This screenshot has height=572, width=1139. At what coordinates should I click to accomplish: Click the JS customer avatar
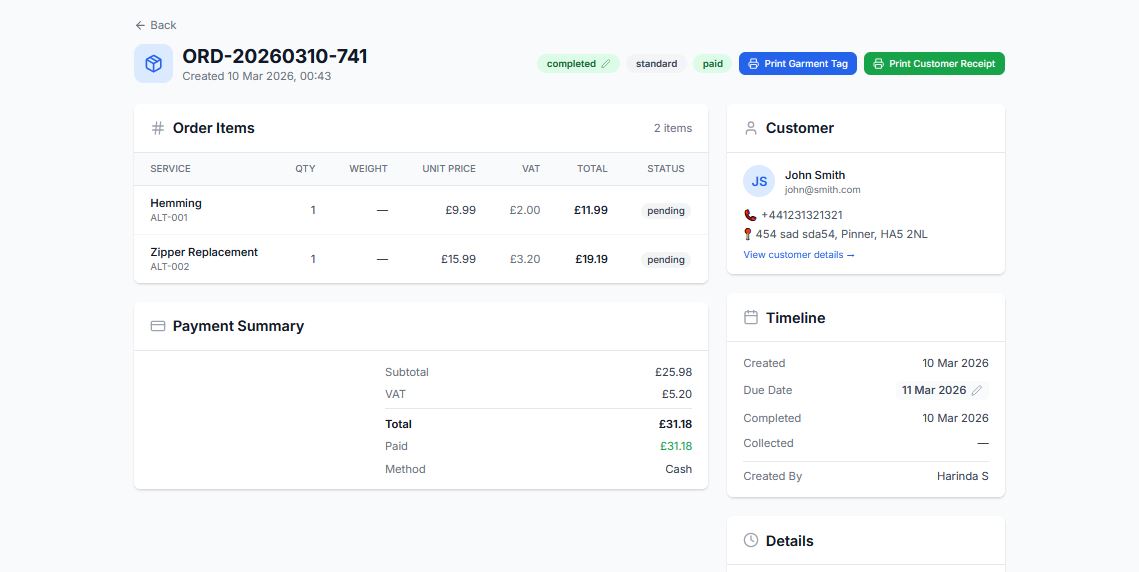tap(758, 181)
